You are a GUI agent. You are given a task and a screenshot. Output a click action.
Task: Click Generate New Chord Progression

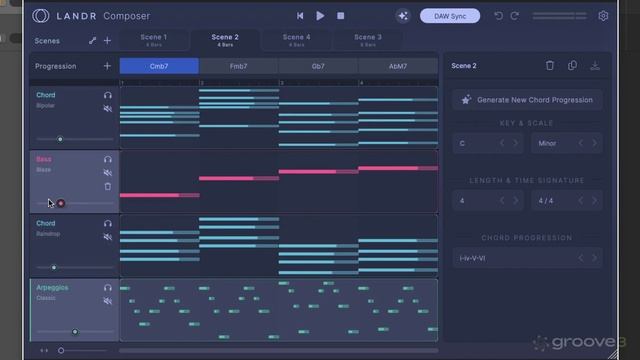coord(527,100)
